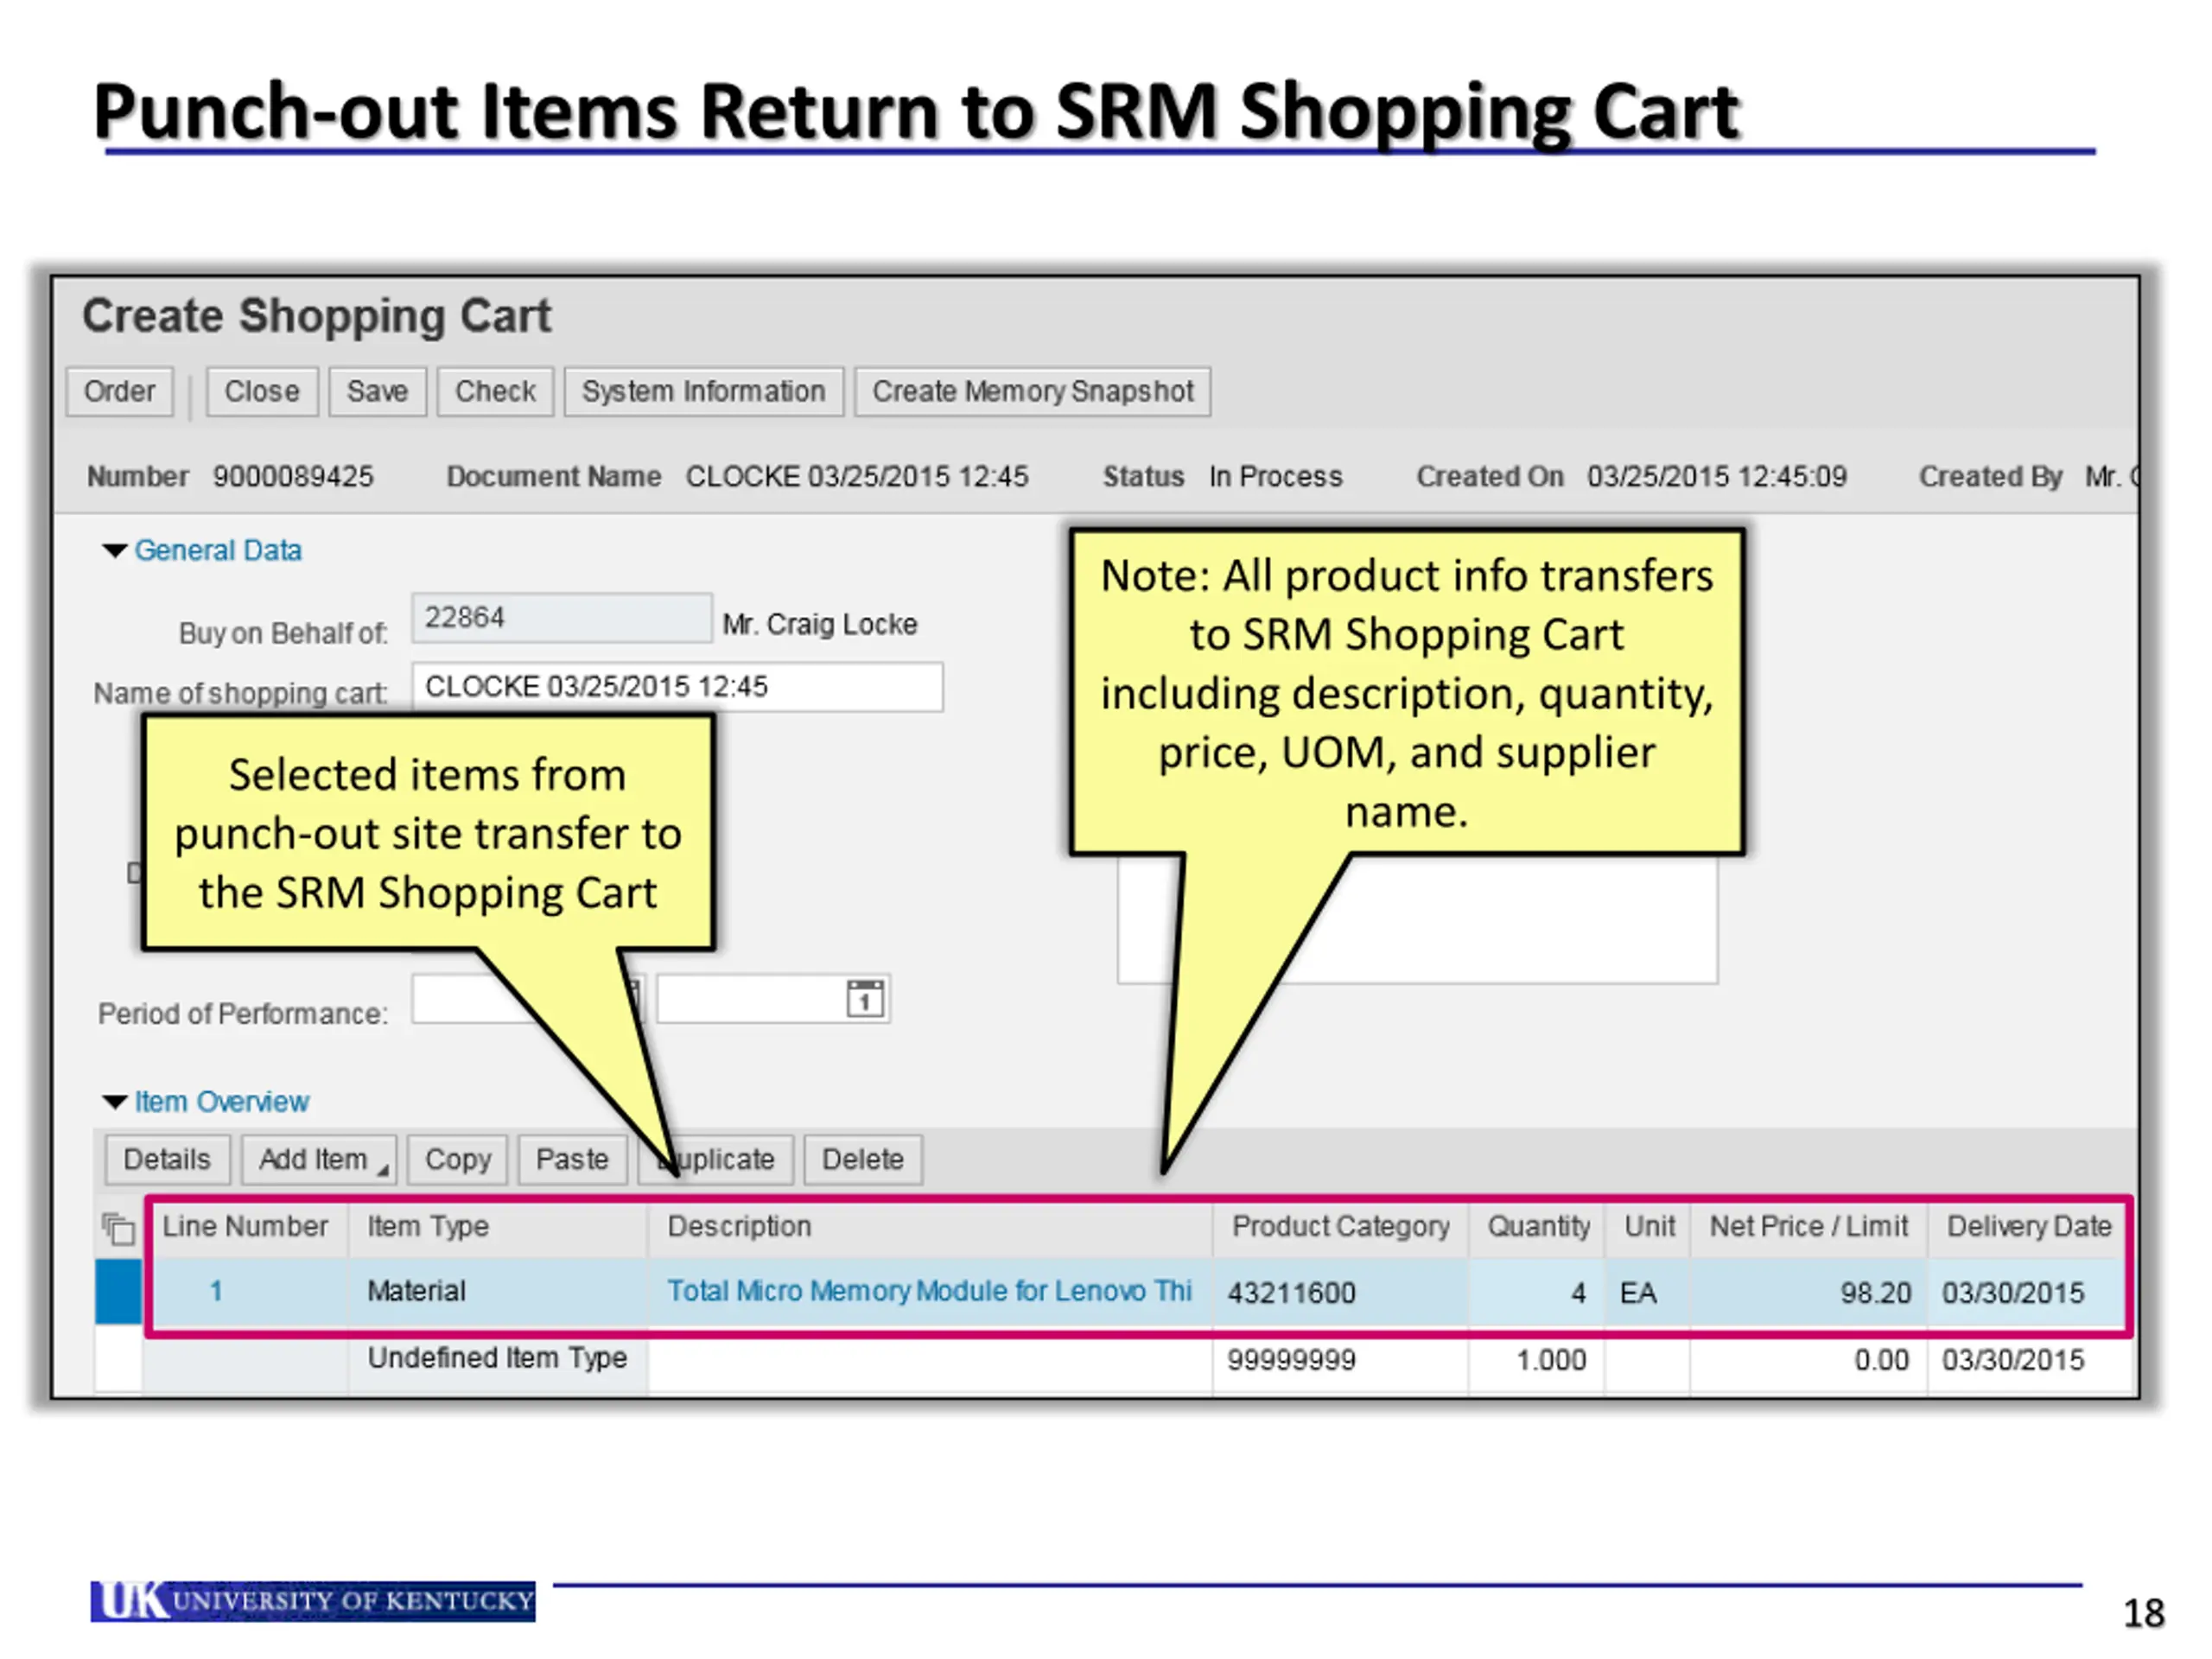Image resolution: width=2212 pixels, height=1659 pixels.
Task: Click the Buy on Behalf of field
Action: click(x=562, y=618)
